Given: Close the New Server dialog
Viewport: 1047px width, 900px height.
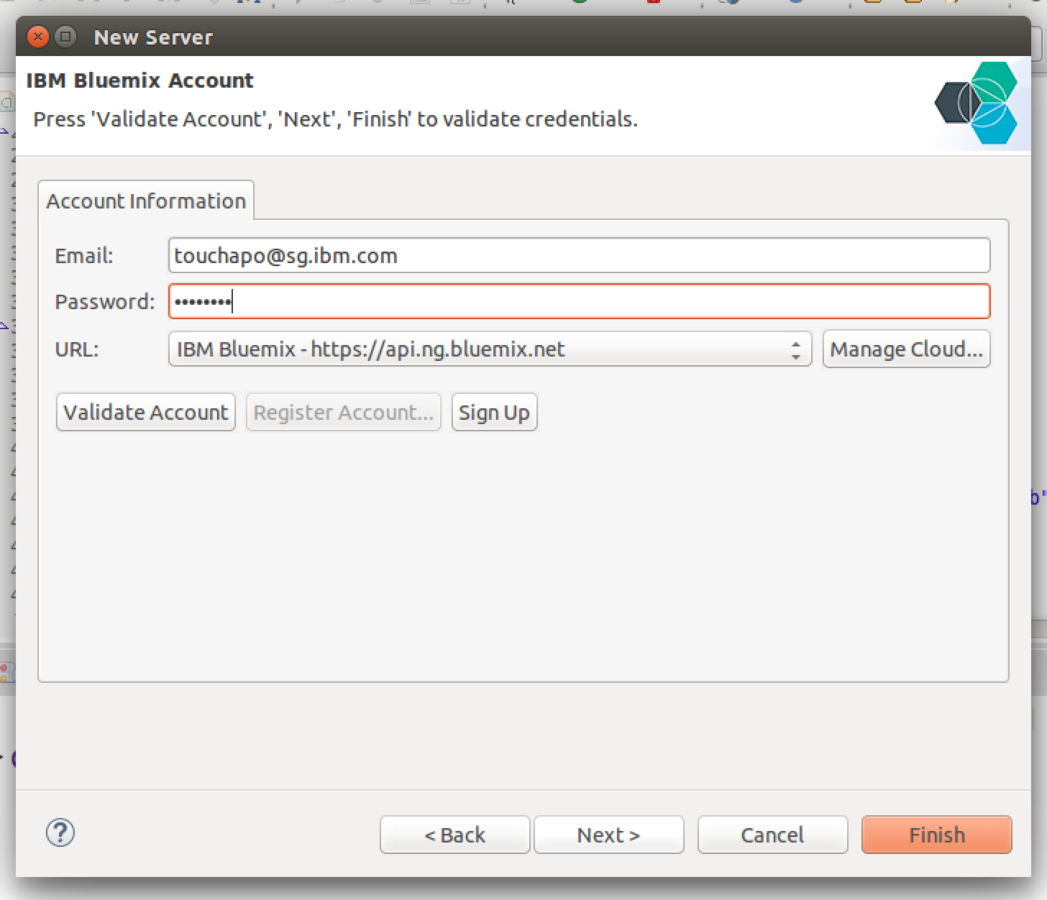Looking at the screenshot, I should click(x=38, y=37).
